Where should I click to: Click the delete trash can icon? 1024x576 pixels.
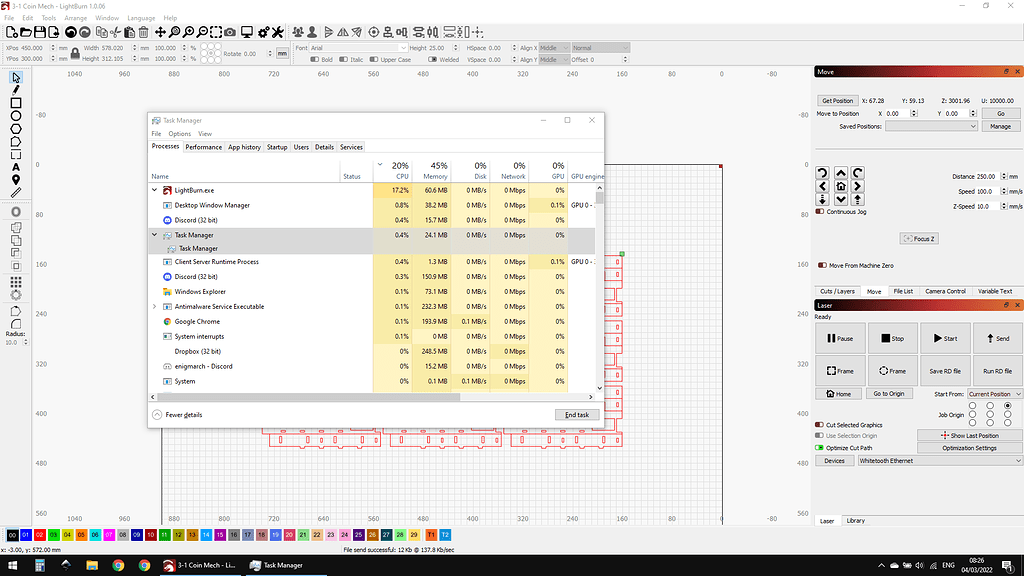click(145, 33)
